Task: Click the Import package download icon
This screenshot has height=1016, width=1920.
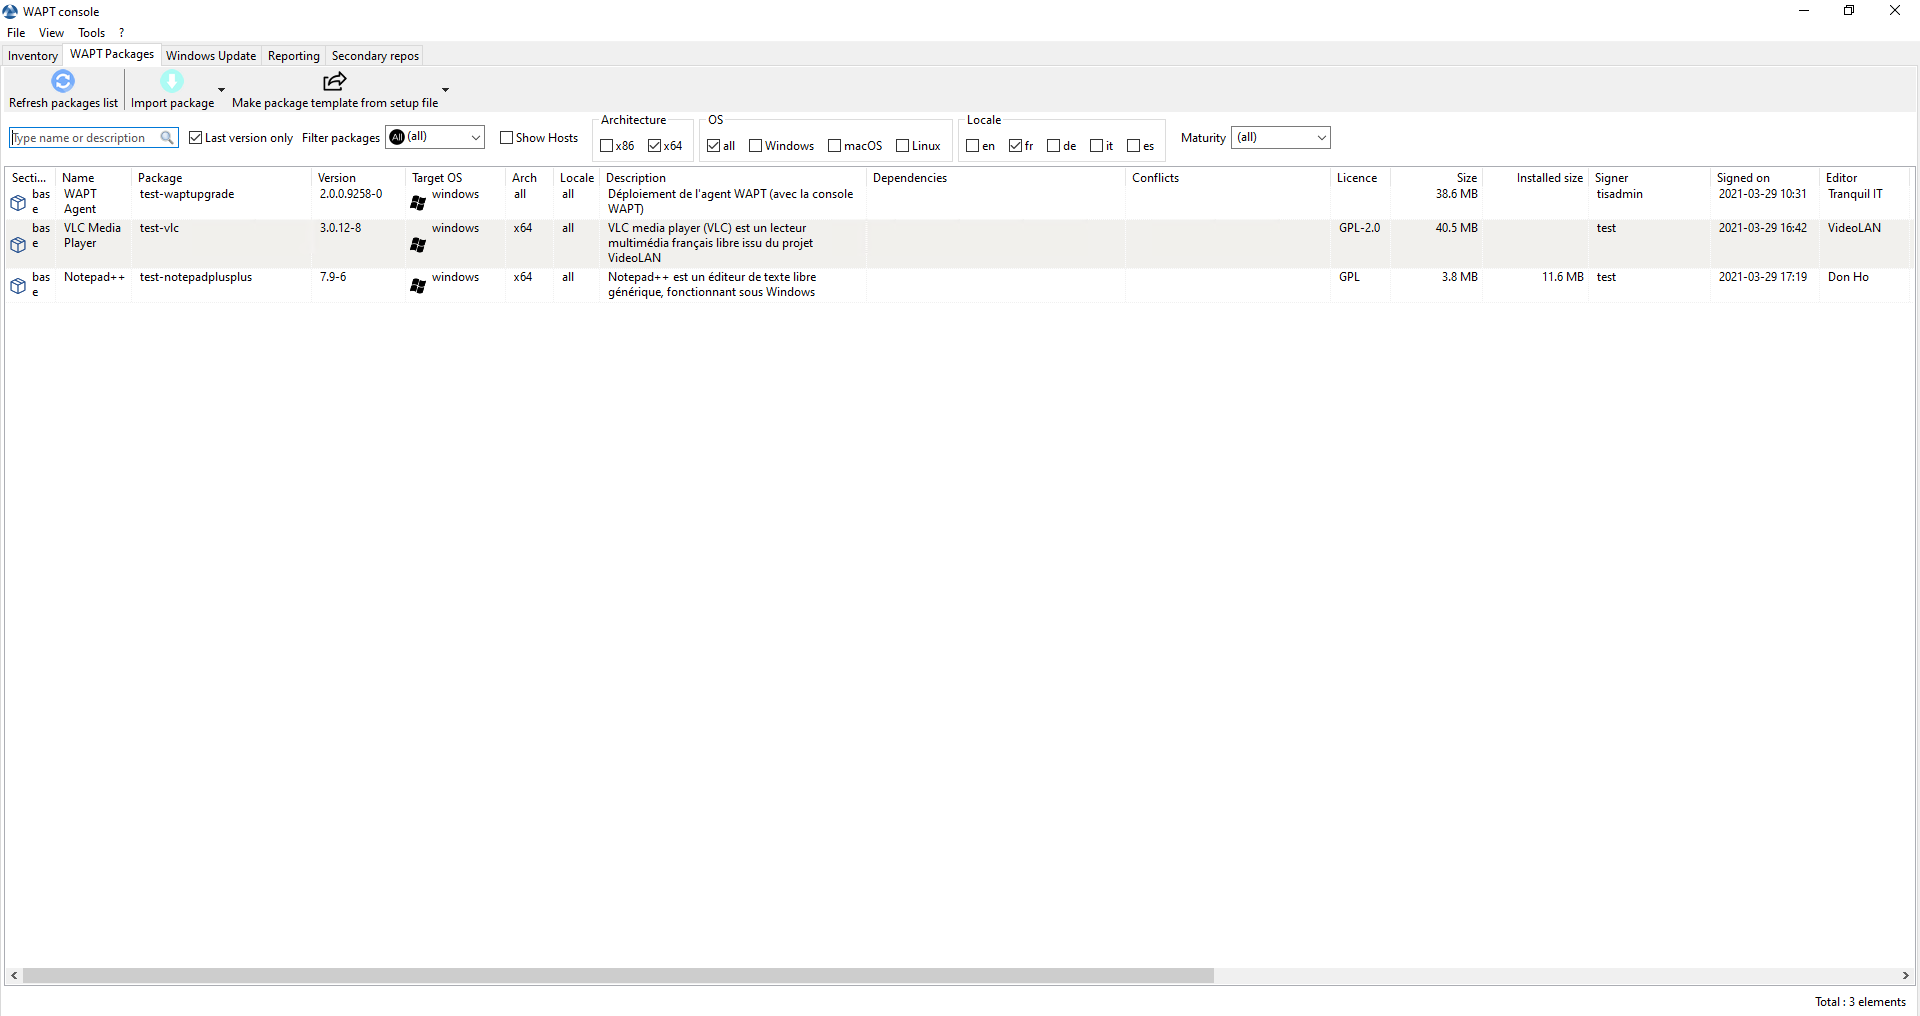Action: point(172,81)
